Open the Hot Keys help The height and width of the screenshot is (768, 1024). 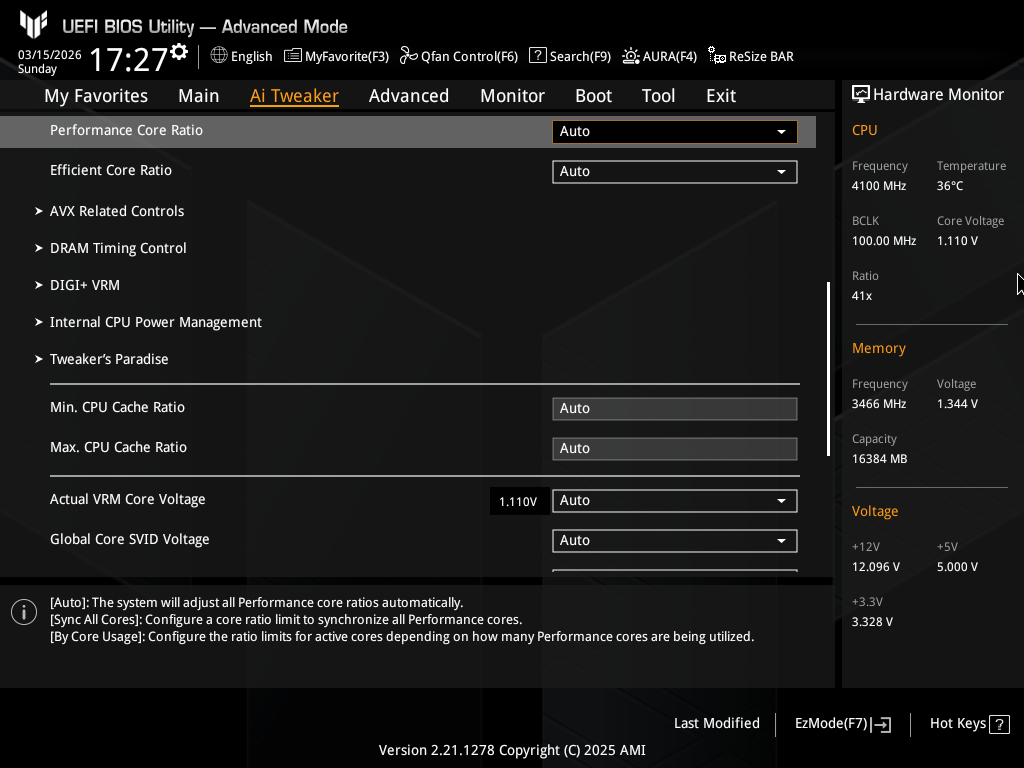(970, 724)
